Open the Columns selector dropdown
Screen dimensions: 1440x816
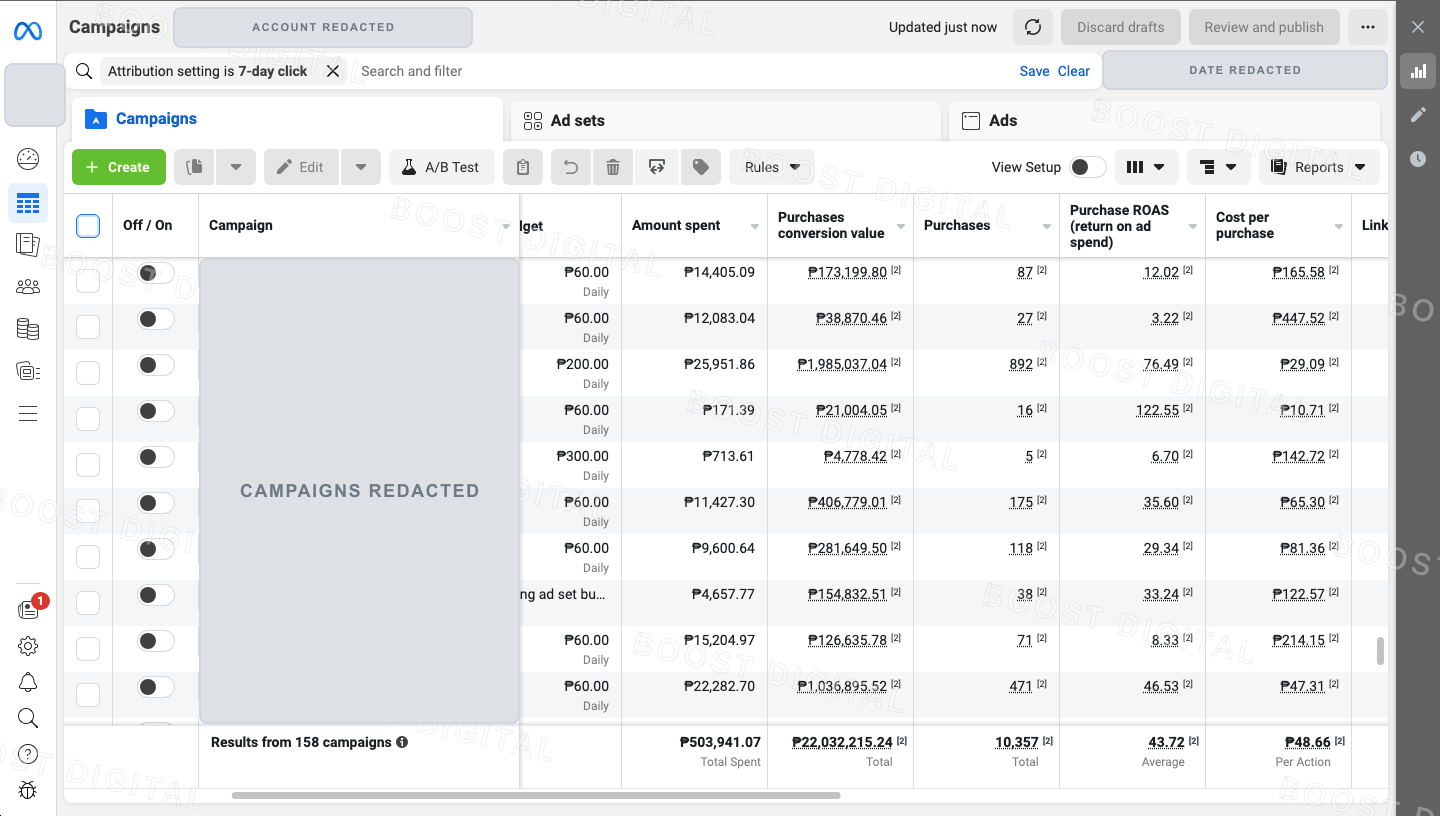1145,167
